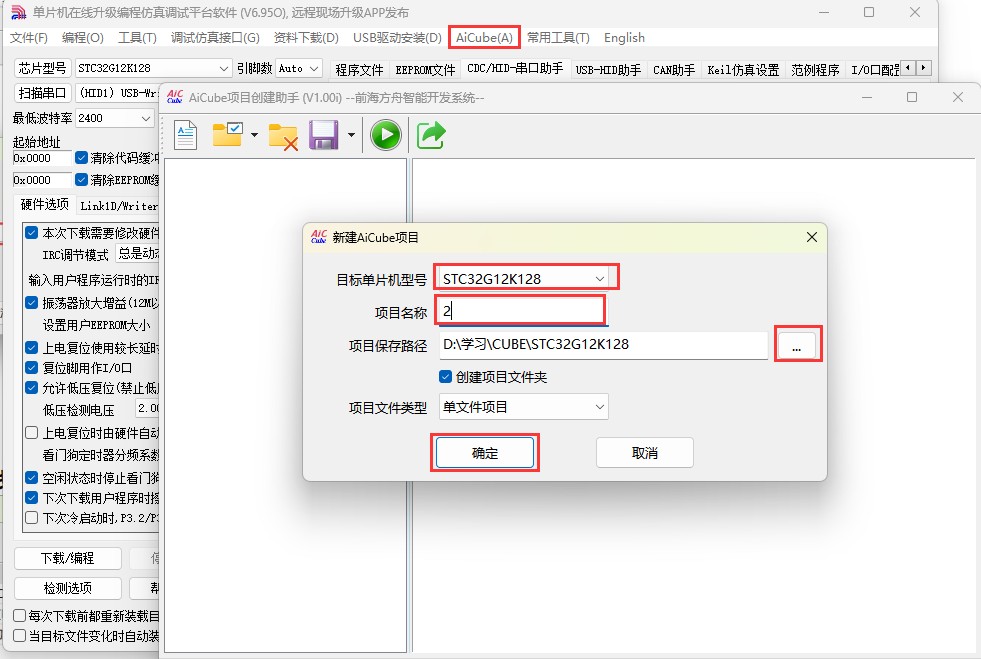Toggle the 清除EEPROM缓冲 checkbox

click(81, 180)
